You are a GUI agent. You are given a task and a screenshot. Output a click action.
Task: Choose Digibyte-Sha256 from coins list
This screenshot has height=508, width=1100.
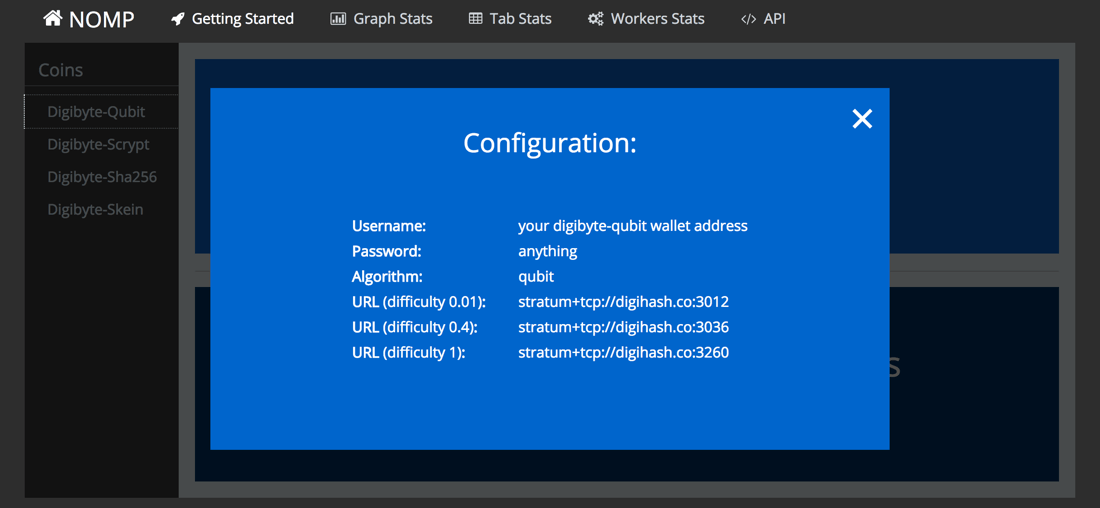coord(102,177)
